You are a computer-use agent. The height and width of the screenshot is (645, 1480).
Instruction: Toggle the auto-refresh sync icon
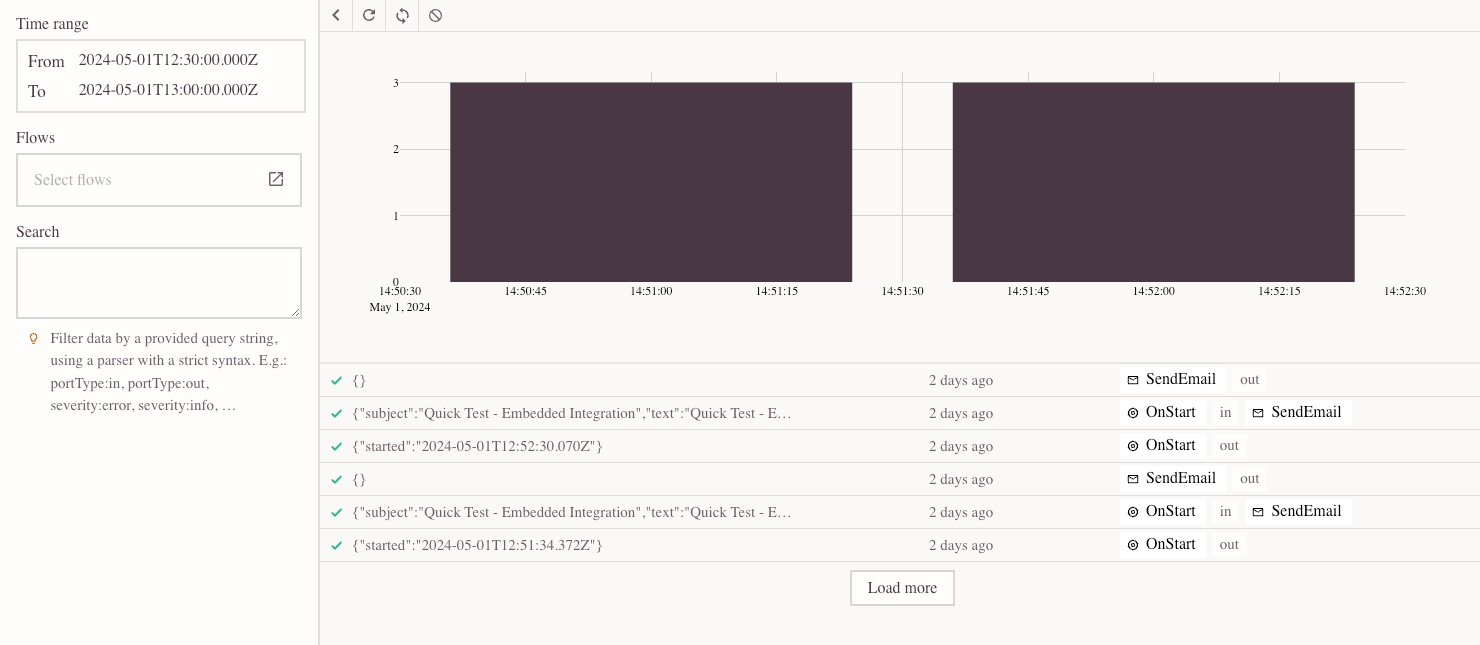click(x=402, y=15)
